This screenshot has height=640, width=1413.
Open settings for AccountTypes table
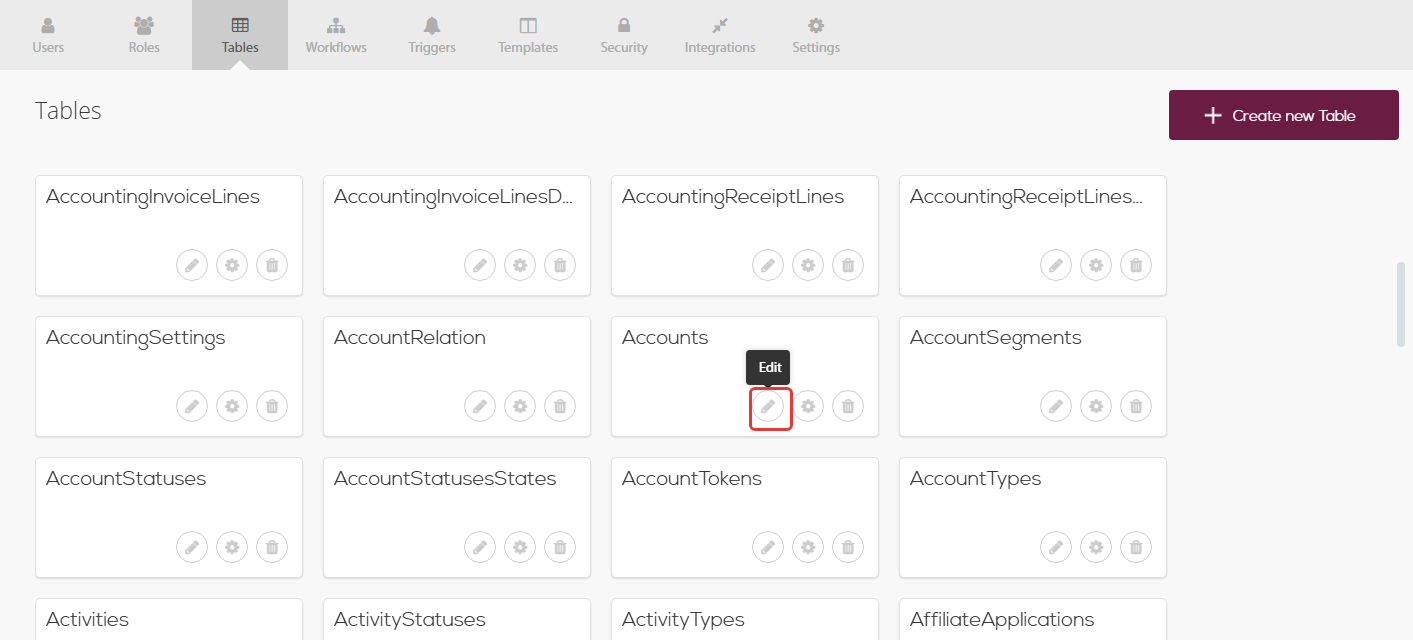coord(1096,547)
